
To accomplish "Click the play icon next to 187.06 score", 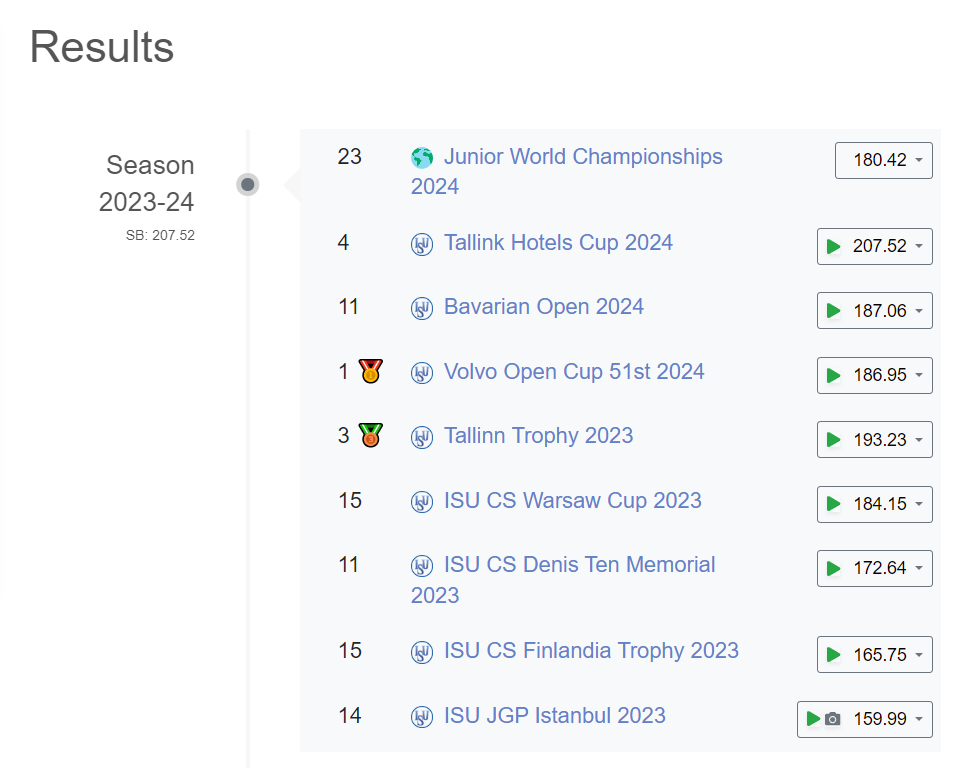I will 833,311.
